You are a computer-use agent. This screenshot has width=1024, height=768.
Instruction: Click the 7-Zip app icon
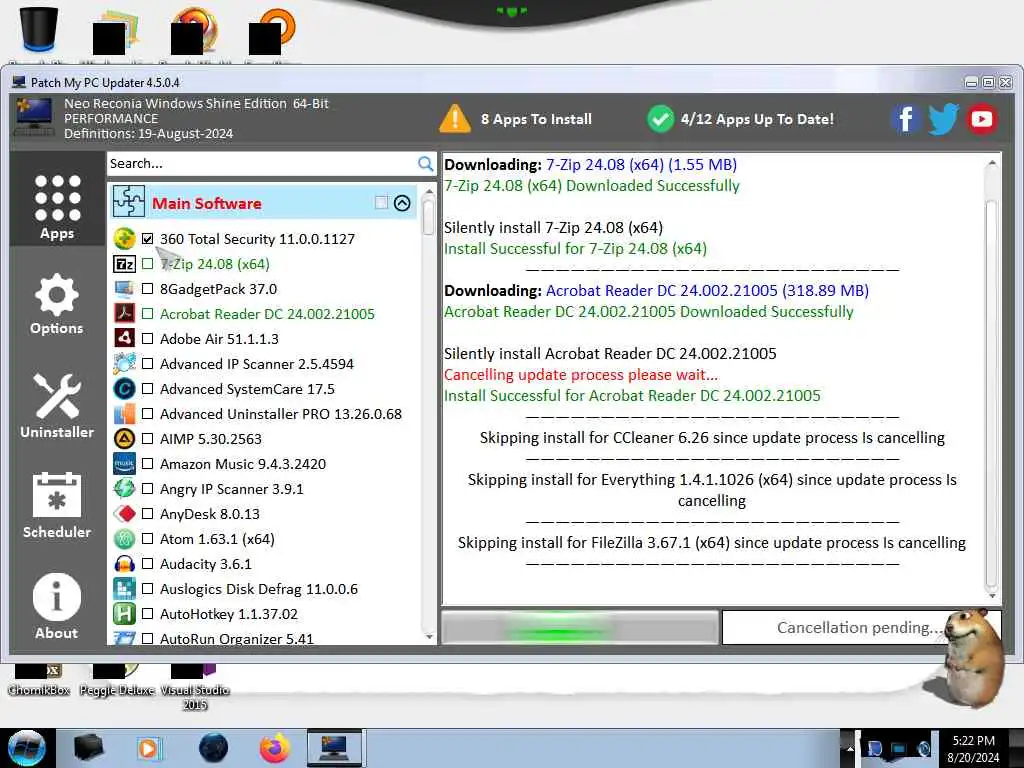coord(124,264)
